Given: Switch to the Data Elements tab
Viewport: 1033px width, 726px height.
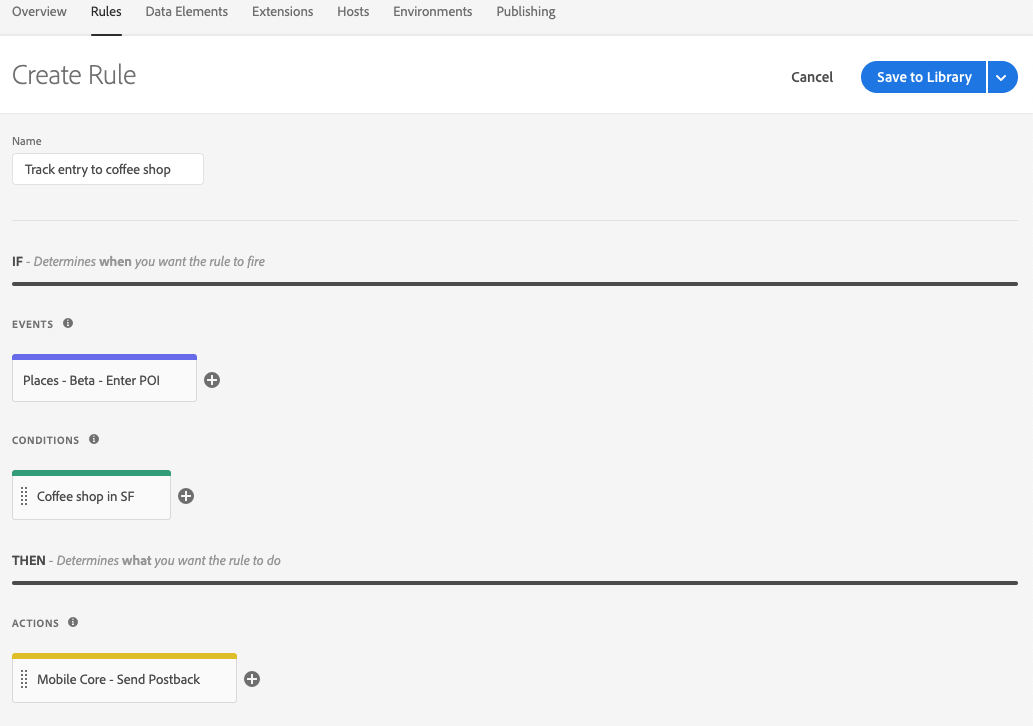Looking at the screenshot, I should click(x=186, y=12).
